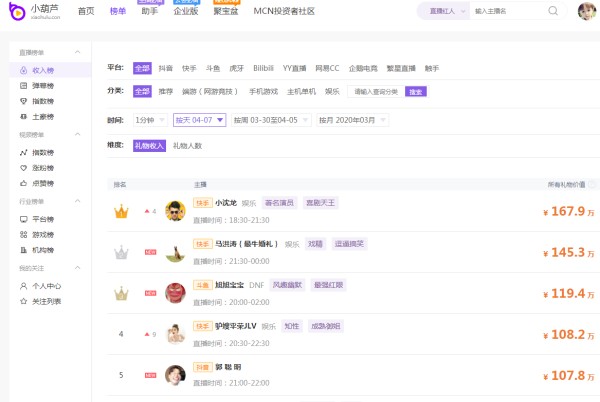The width and height of the screenshot is (600, 402).
Task: Open the 直播红人 search type dropdown
Action: tap(447, 11)
